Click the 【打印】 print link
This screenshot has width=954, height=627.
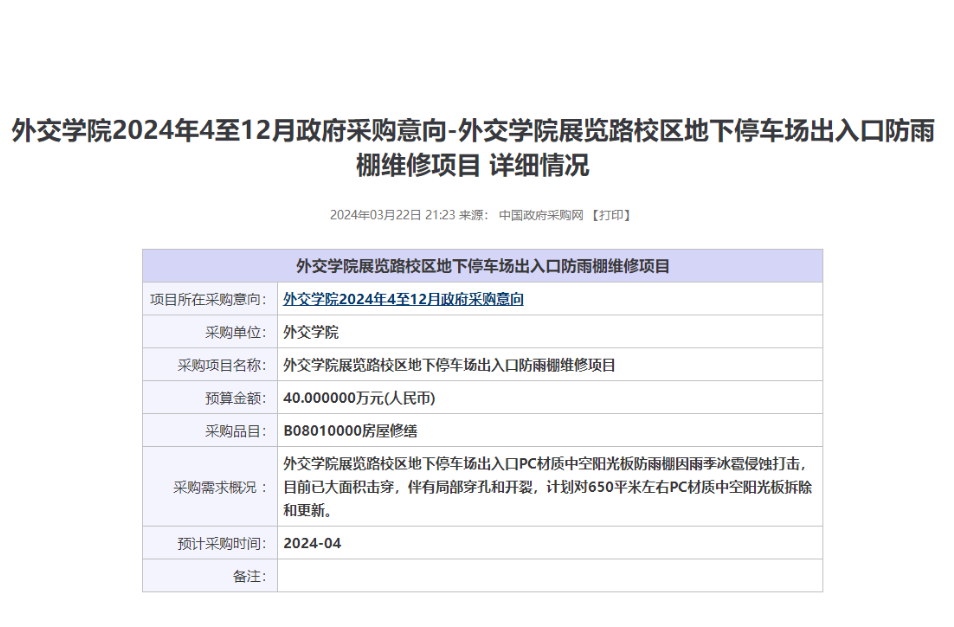(x=610, y=215)
